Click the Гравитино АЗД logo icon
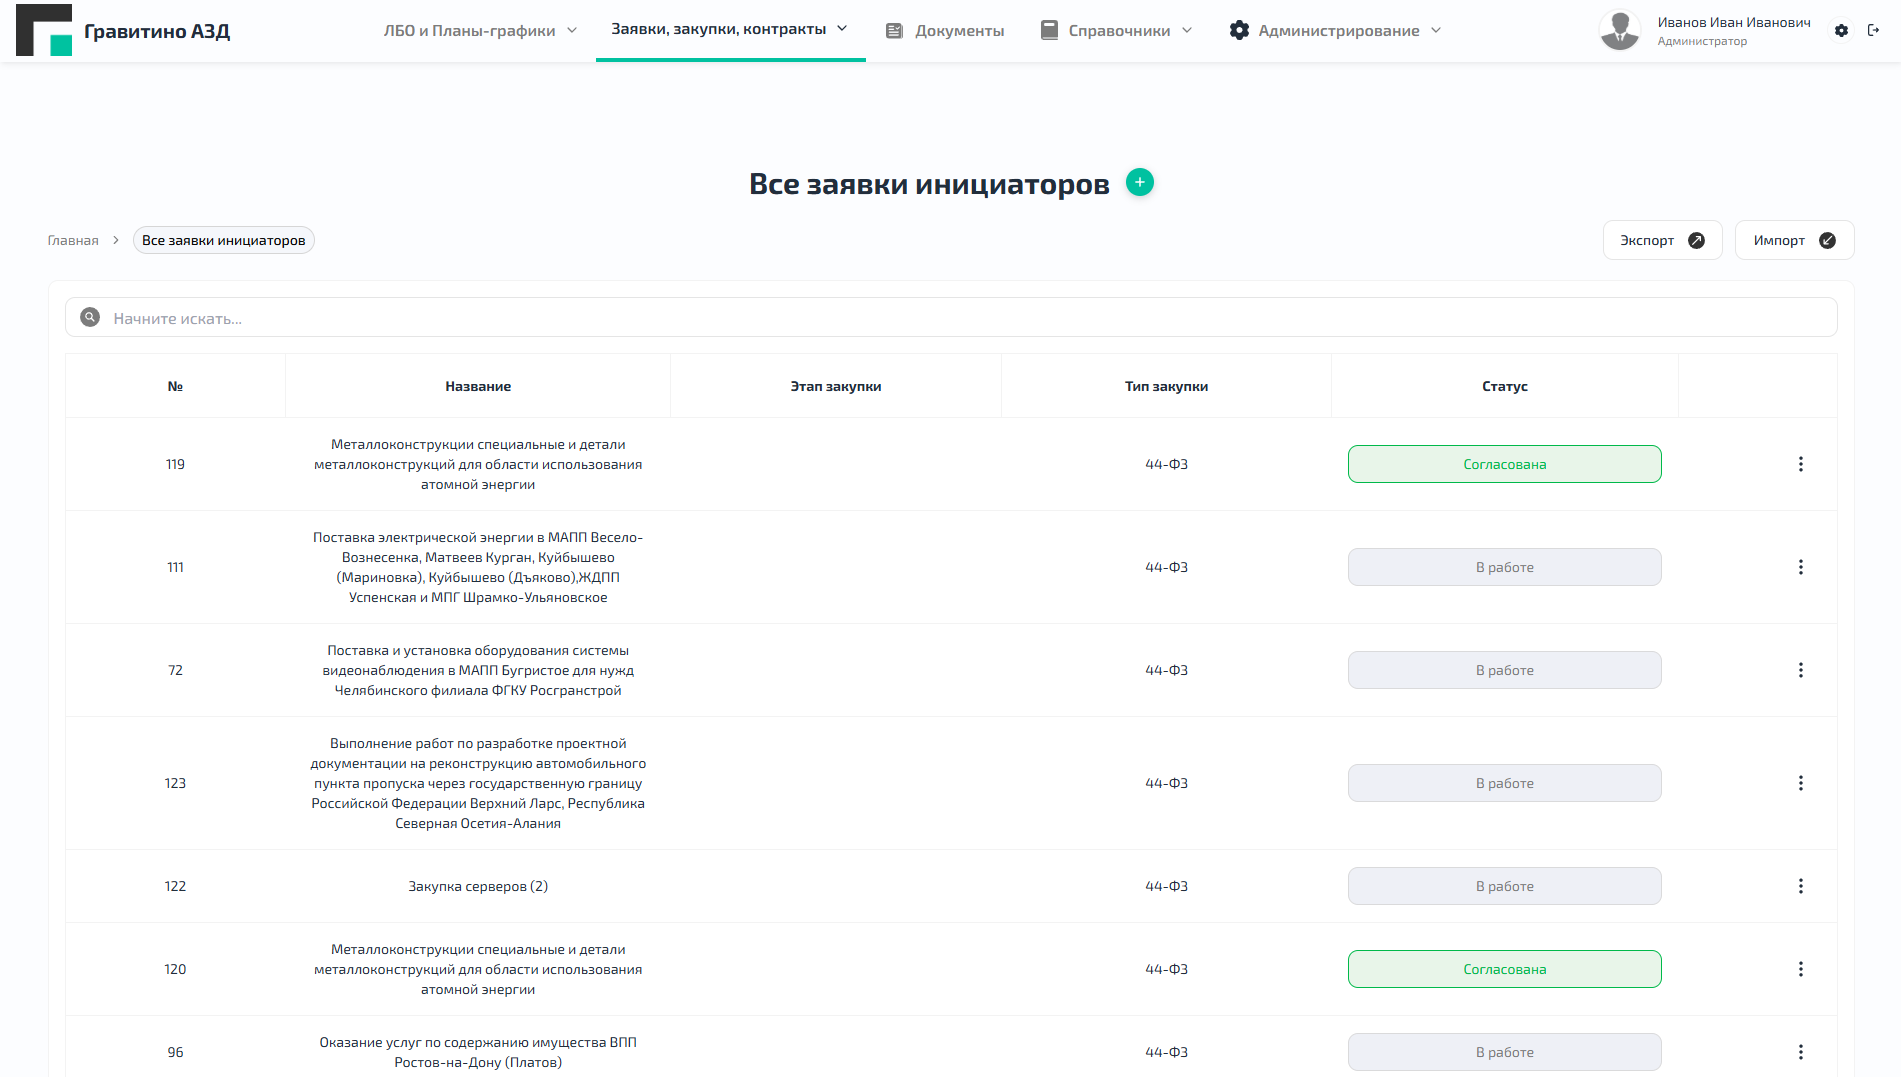The image size is (1901, 1077). click(44, 30)
